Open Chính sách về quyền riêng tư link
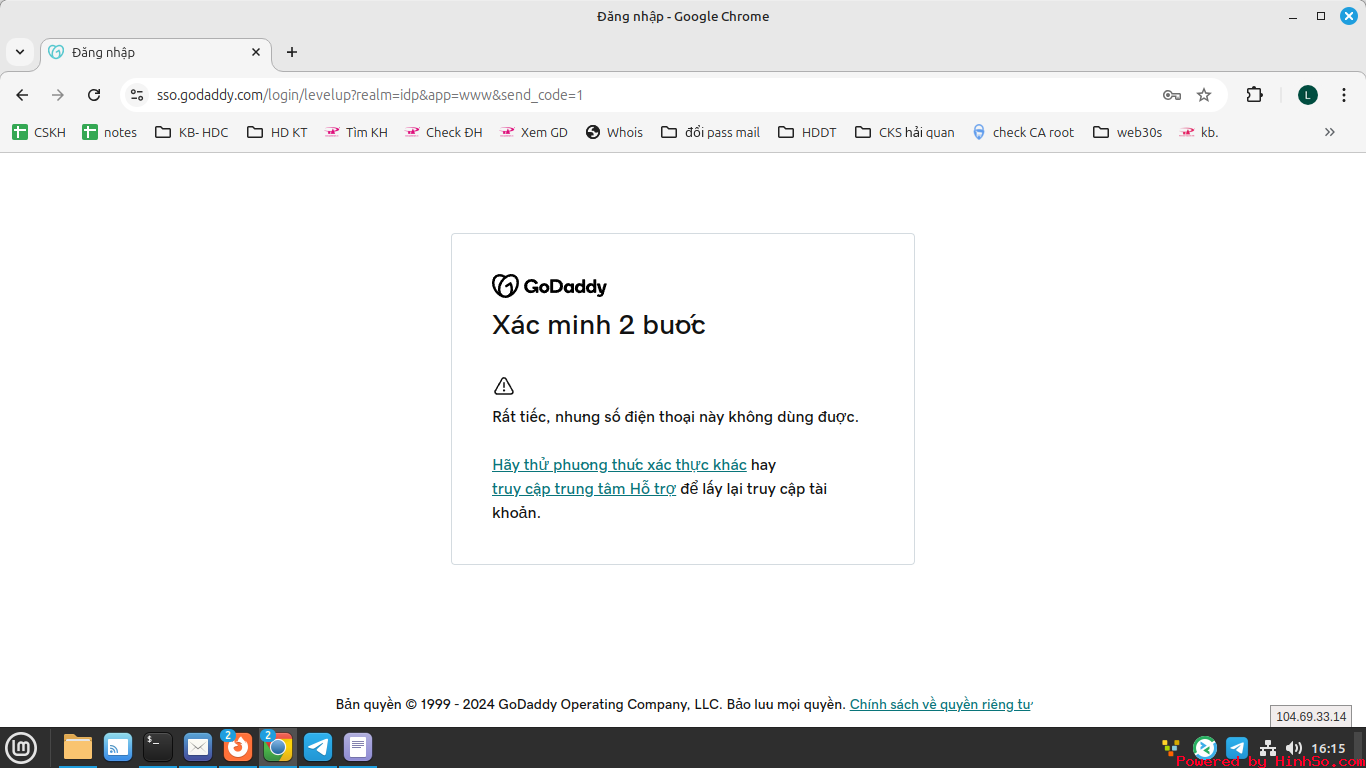This screenshot has height=768, width=1366. [941, 704]
